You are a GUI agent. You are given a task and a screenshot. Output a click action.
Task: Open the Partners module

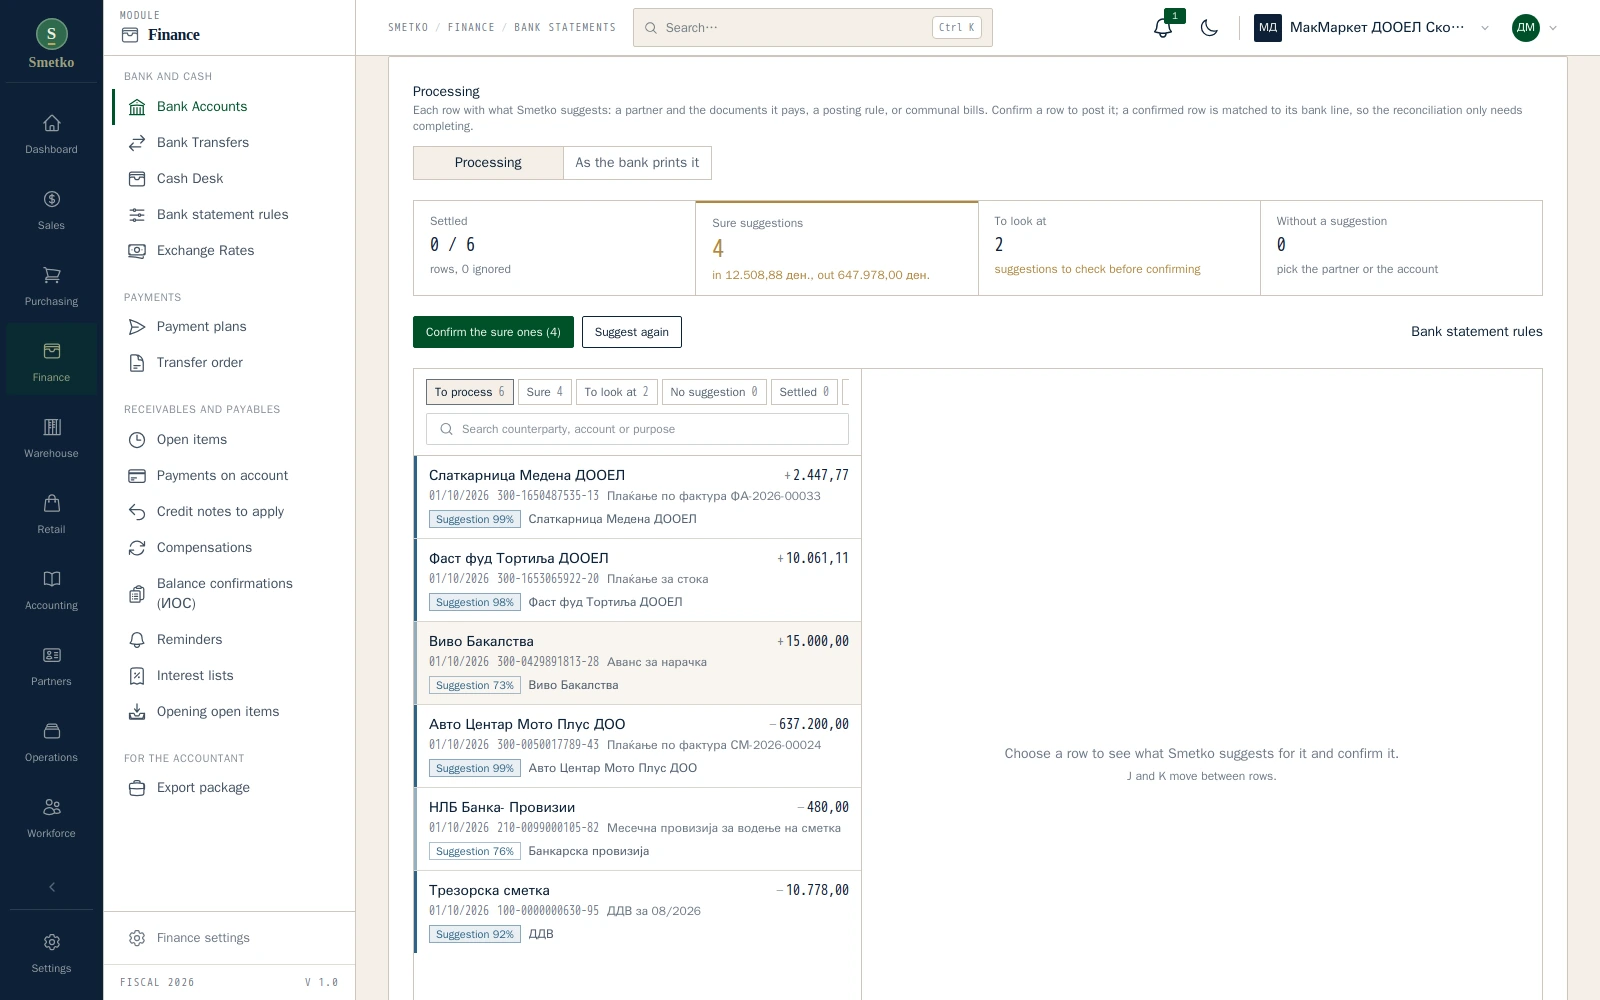(51, 666)
